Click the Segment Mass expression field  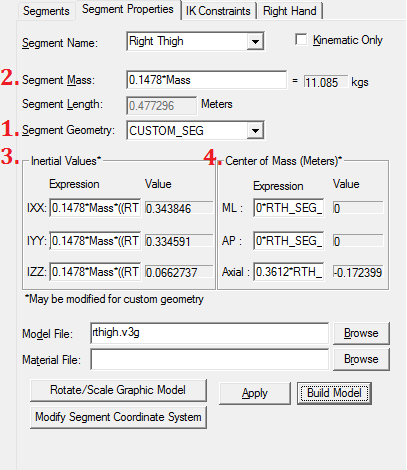[x=206, y=80]
